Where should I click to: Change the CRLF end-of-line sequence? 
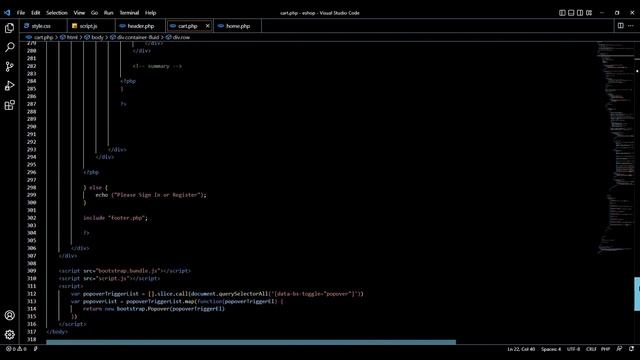coord(591,349)
